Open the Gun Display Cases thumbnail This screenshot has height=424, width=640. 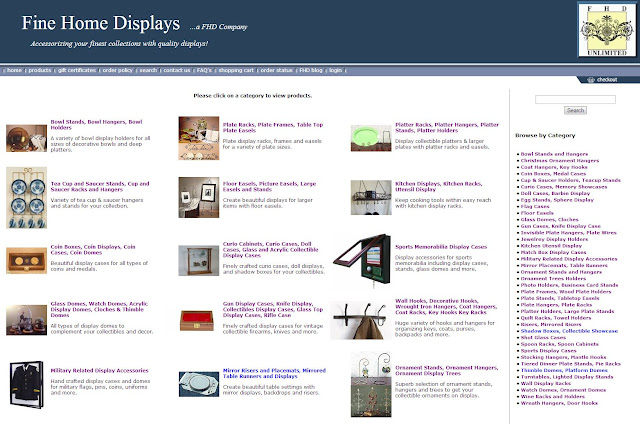tap(197, 320)
